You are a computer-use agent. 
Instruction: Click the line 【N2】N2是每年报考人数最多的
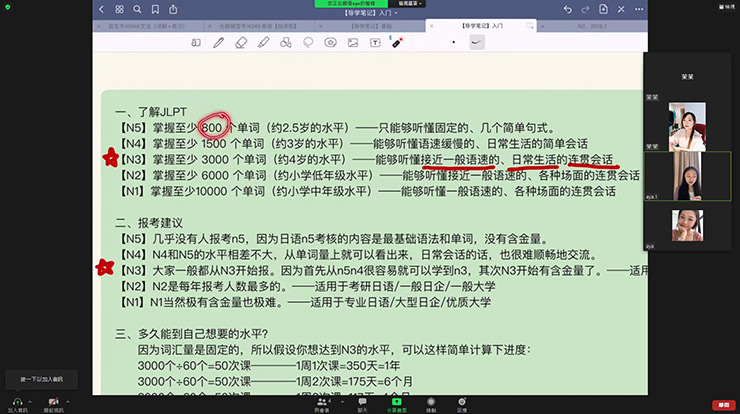click(x=307, y=286)
